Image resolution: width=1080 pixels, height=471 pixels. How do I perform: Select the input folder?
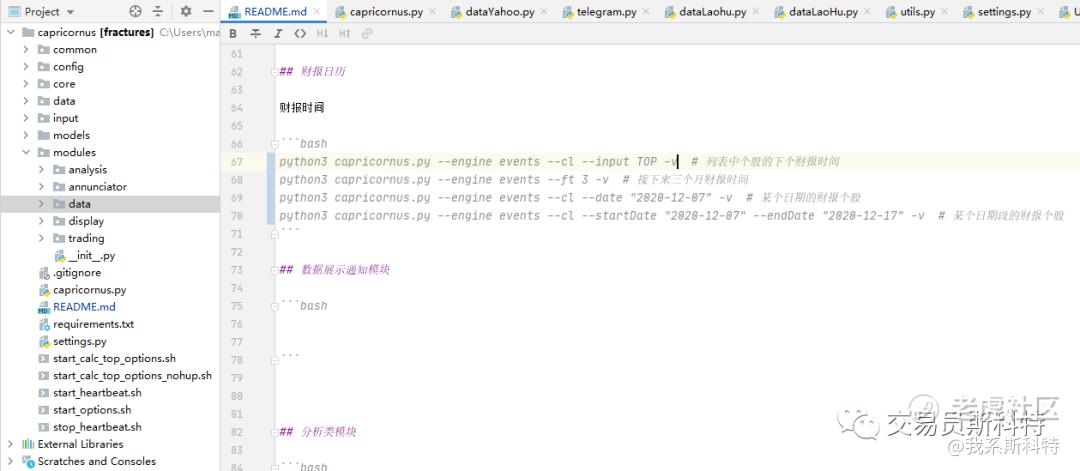tap(65, 118)
